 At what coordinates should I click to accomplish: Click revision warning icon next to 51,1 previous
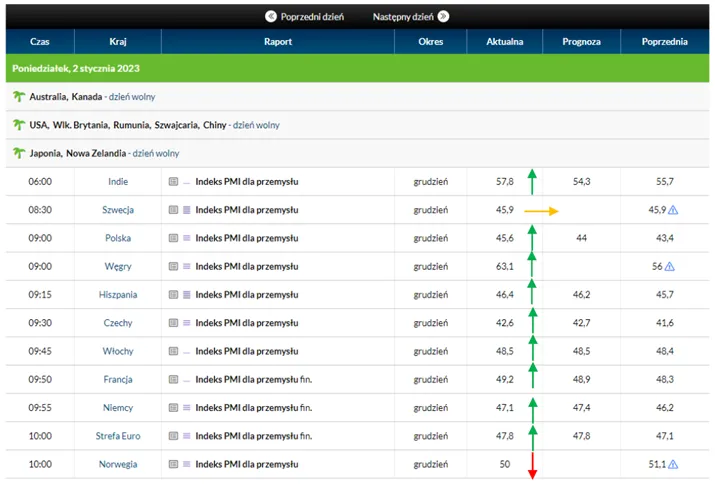click(x=673, y=464)
